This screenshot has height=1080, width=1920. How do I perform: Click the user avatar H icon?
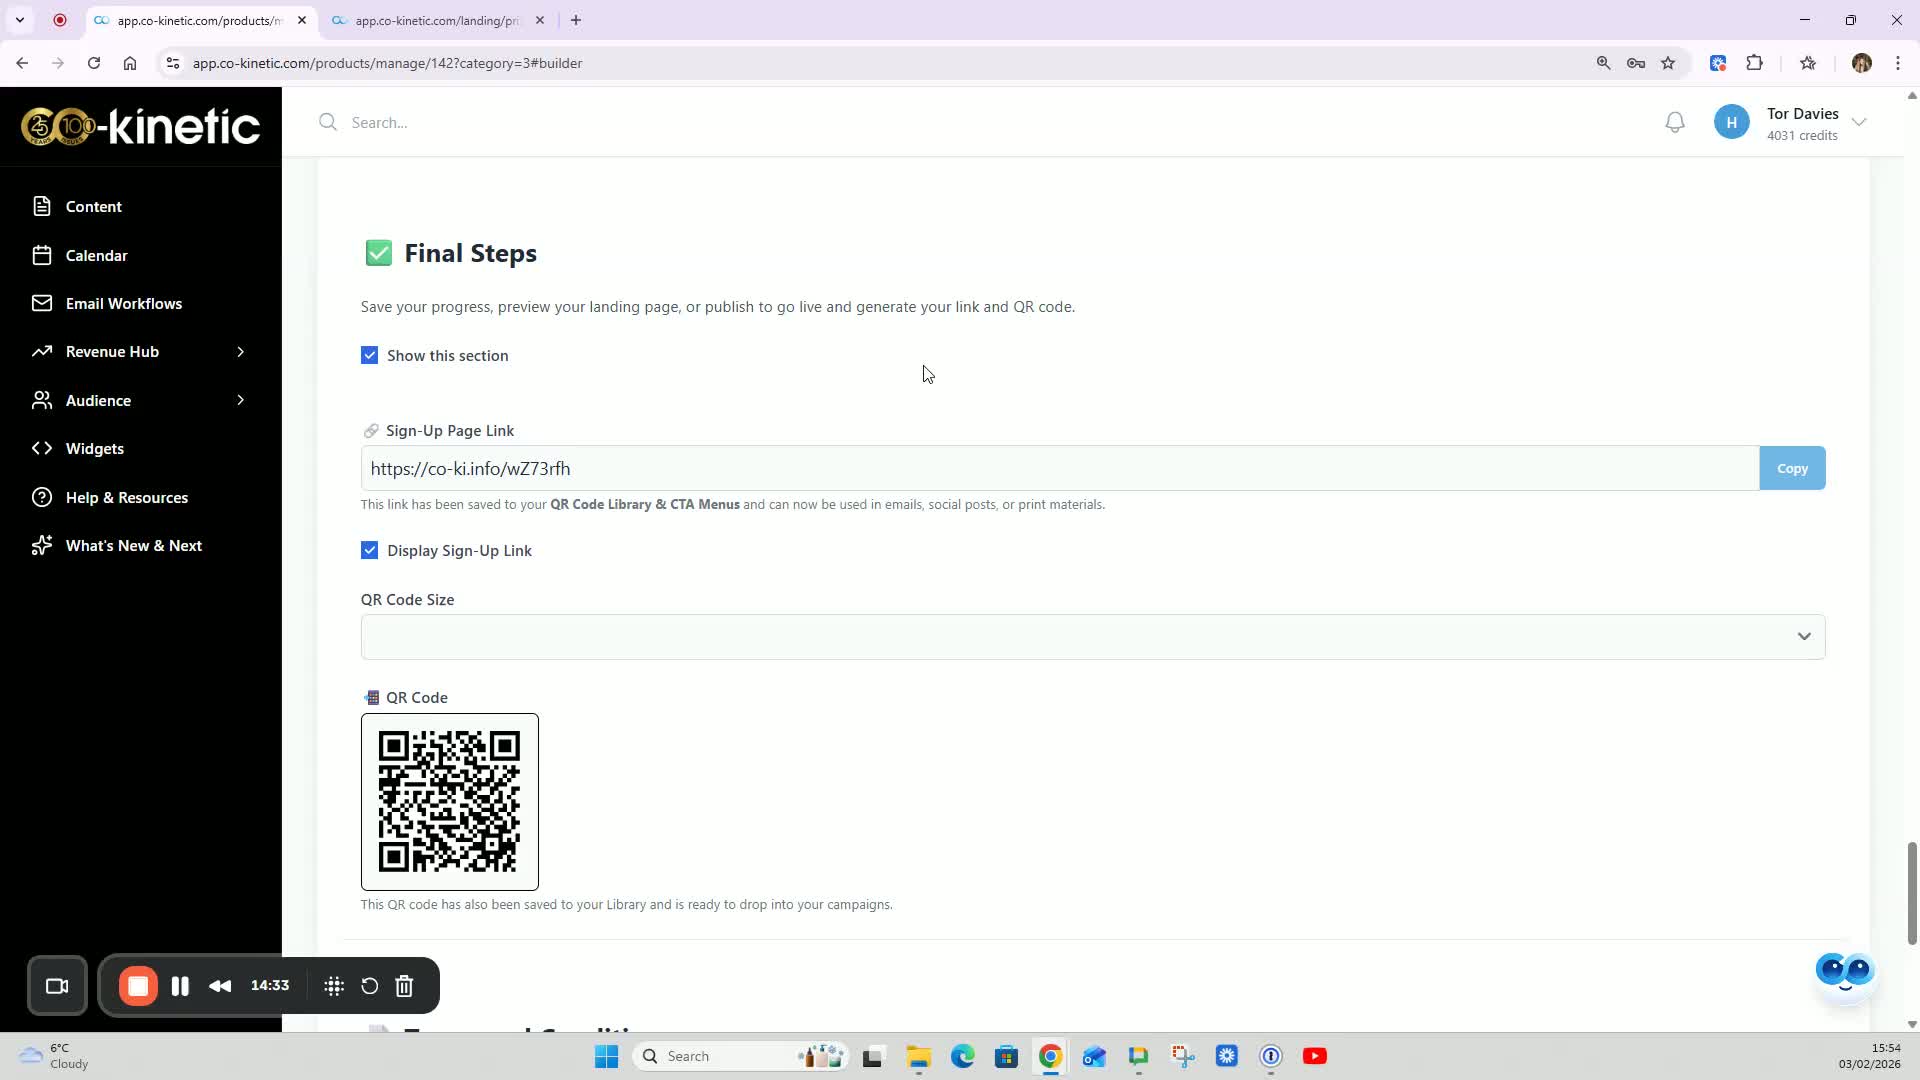(1732, 122)
